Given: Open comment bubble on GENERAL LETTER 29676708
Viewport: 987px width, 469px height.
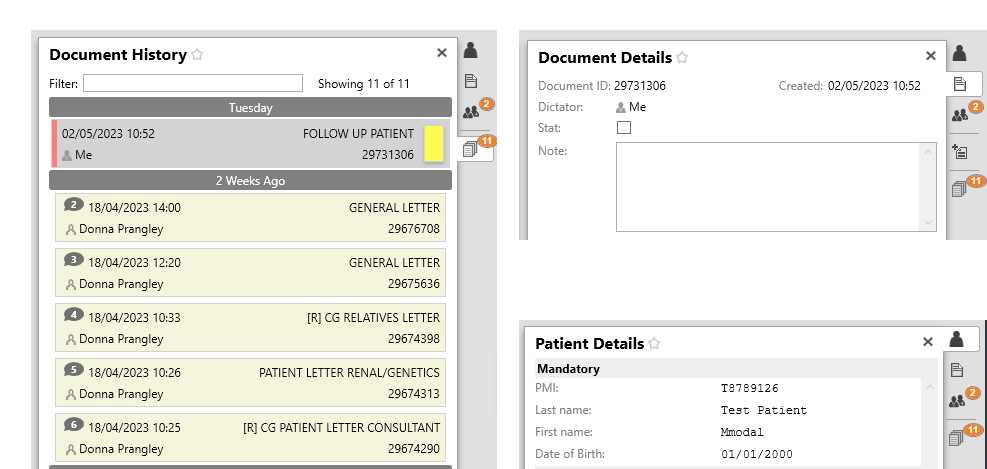Looking at the screenshot, I should tap(74, 205).
